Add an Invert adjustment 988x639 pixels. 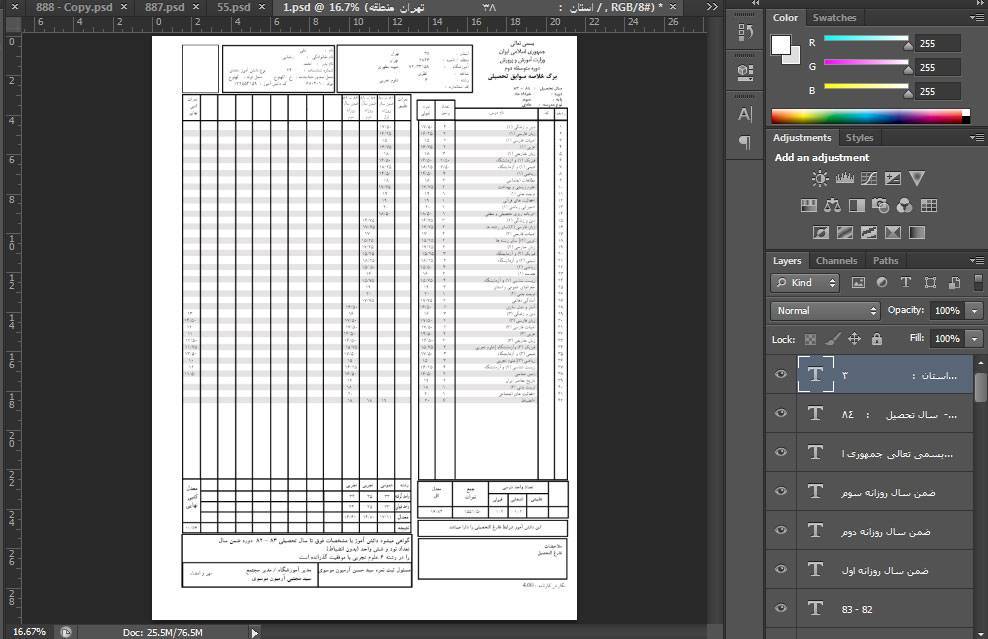click(820, 233)
